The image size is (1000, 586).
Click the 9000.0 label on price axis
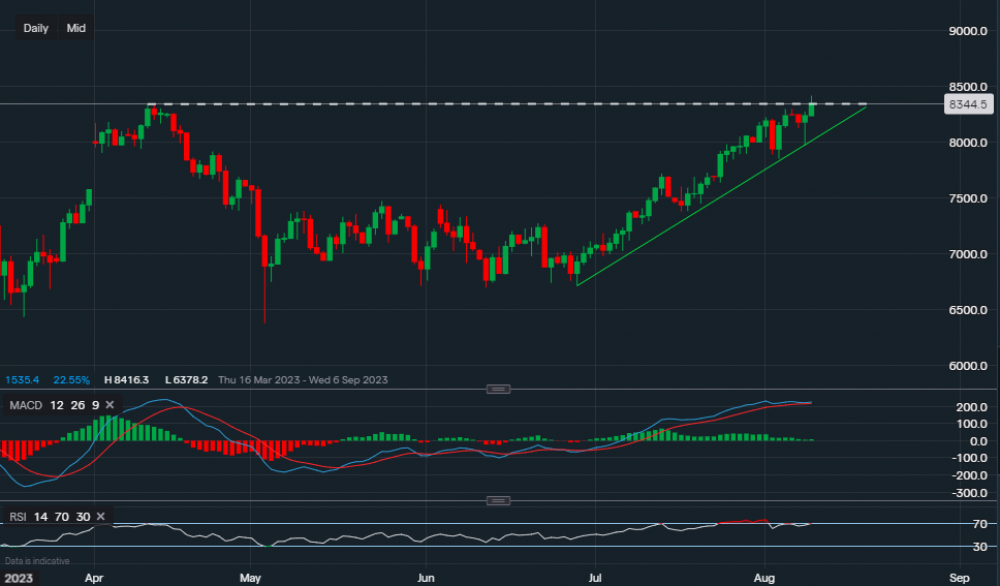(x=968, y=31)
